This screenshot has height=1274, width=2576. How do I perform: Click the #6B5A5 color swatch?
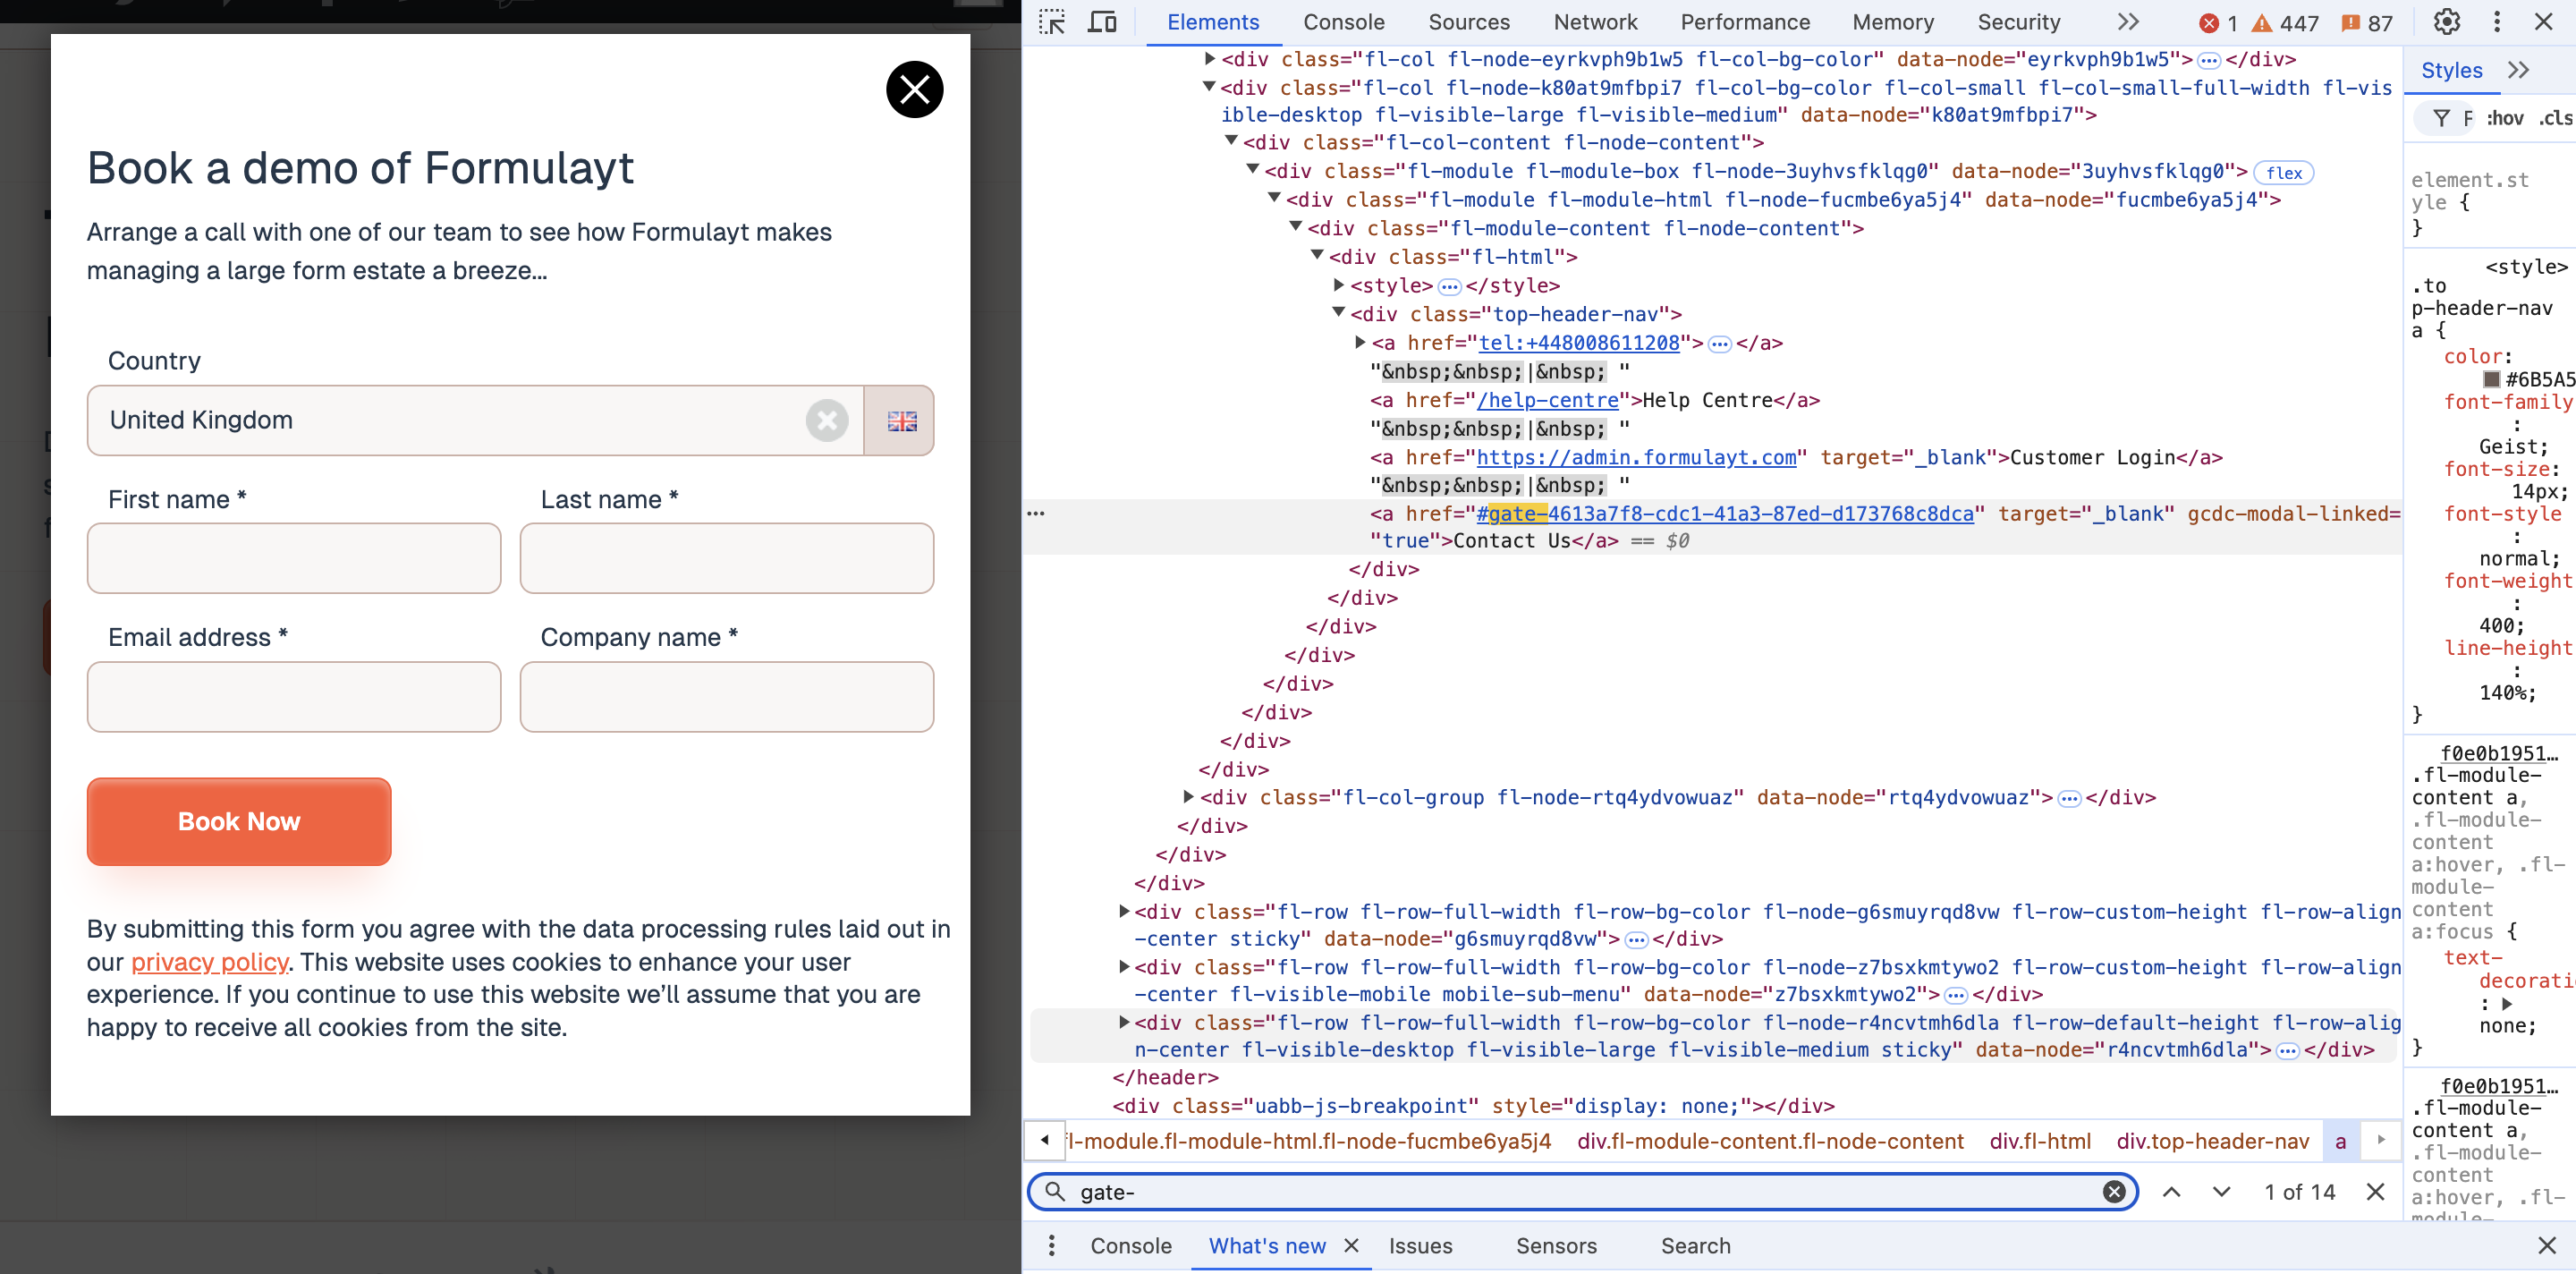(2491, 379)
